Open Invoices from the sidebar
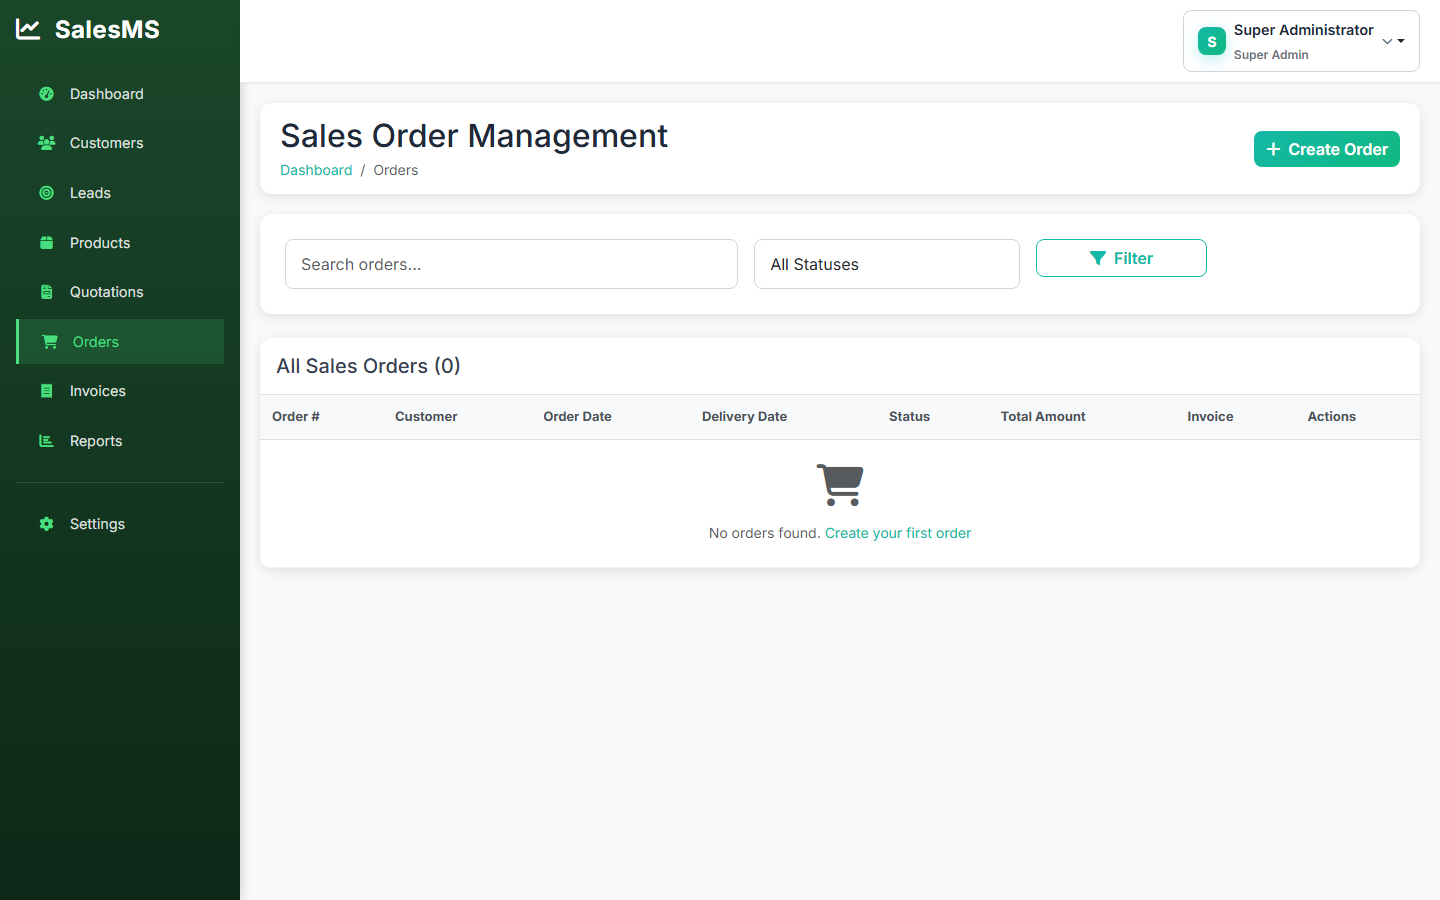1440x900 pixels. click(120, 391)
